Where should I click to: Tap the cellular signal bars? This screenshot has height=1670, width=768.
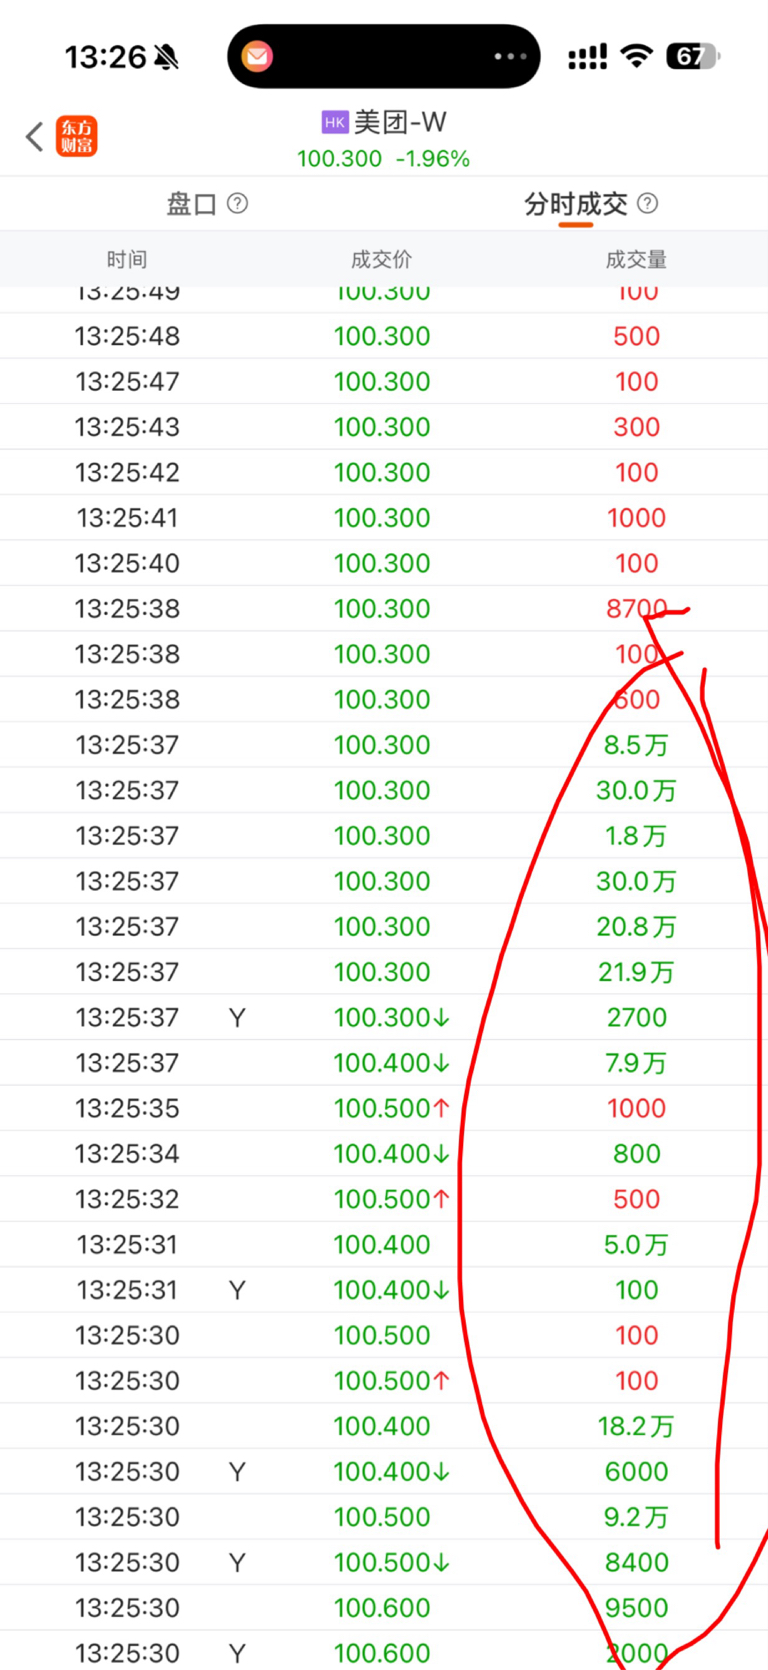[587, 57]
